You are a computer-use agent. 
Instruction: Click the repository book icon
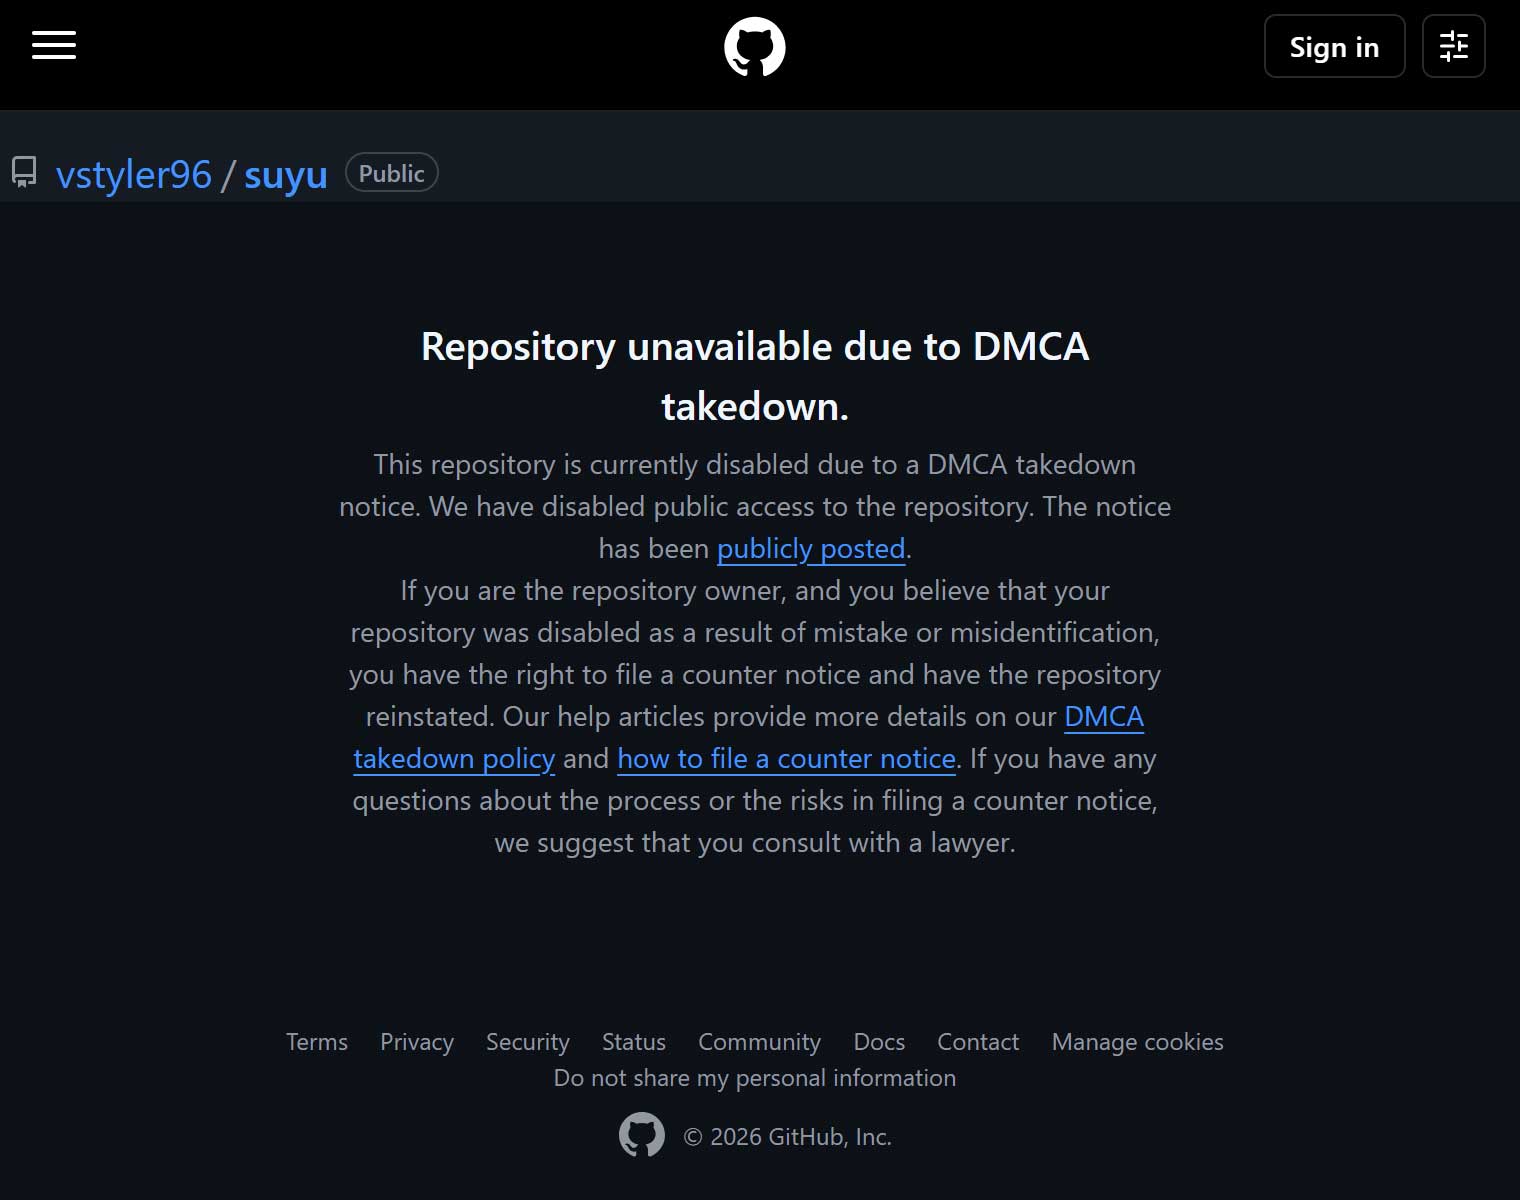[x=24, y=173]
